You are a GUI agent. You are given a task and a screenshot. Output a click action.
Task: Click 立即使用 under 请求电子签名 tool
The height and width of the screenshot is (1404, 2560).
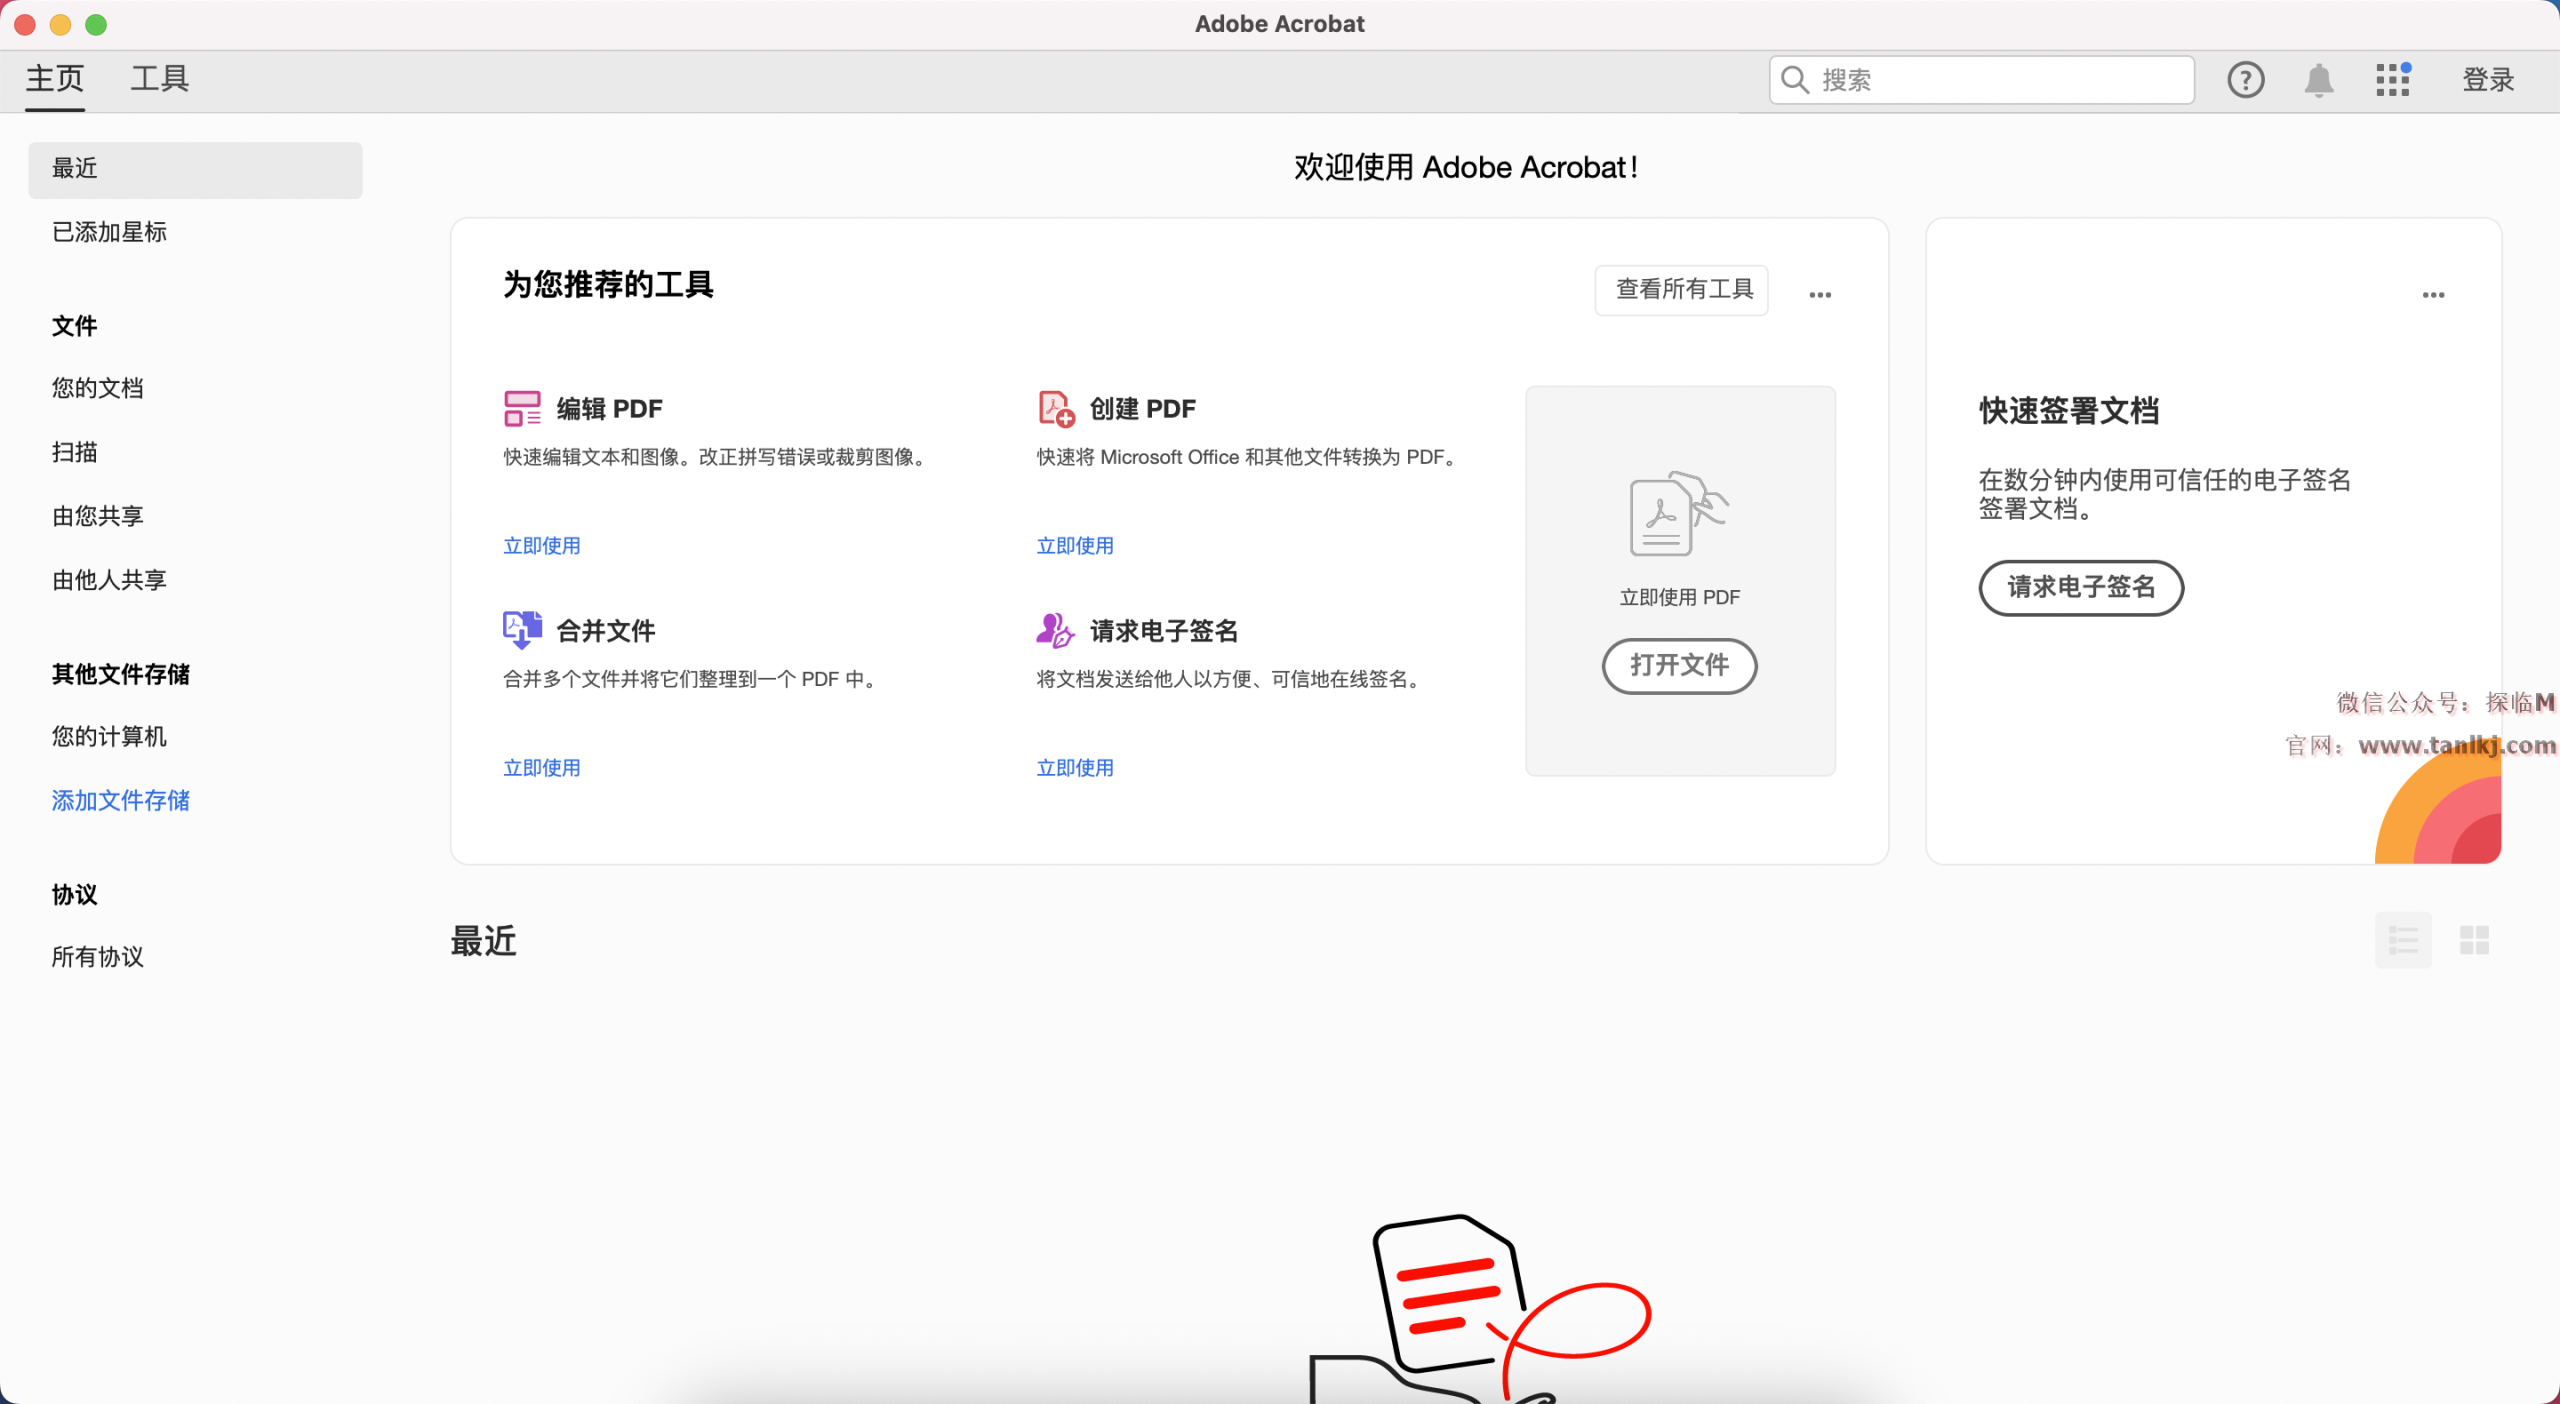click(1075, 768)
